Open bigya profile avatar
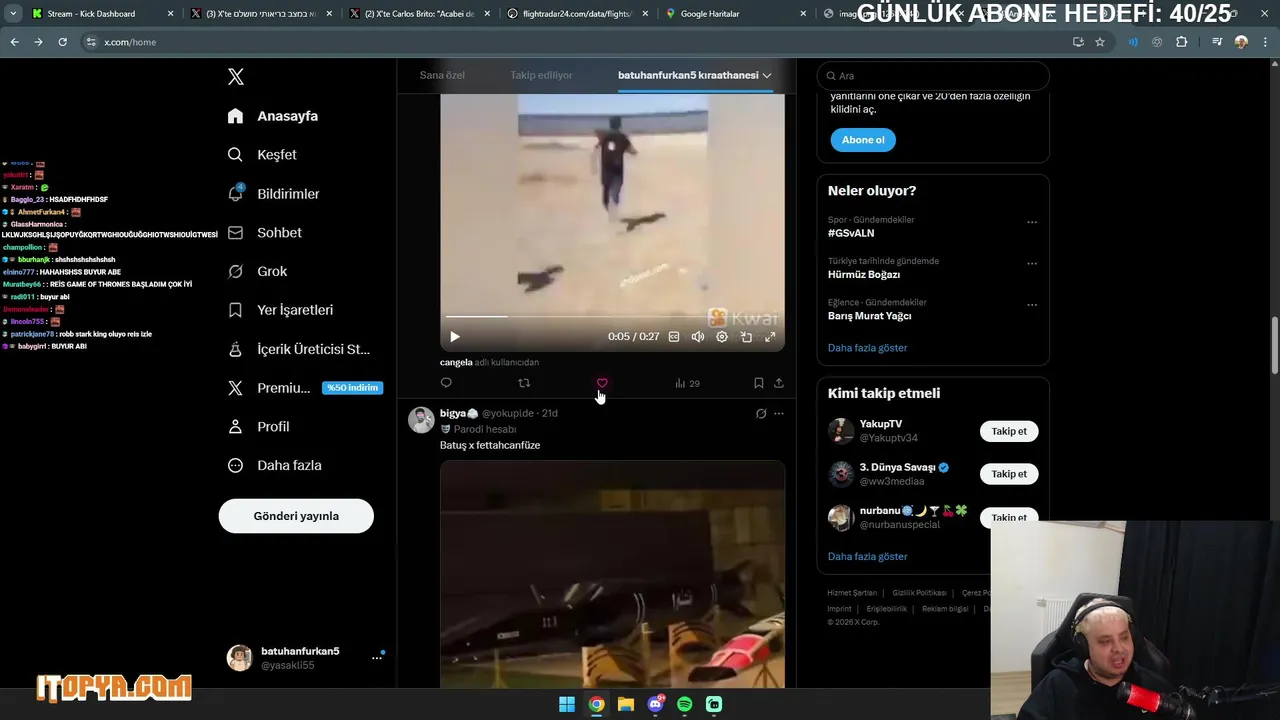This screenshot has height=720, width=1280. 421,419
